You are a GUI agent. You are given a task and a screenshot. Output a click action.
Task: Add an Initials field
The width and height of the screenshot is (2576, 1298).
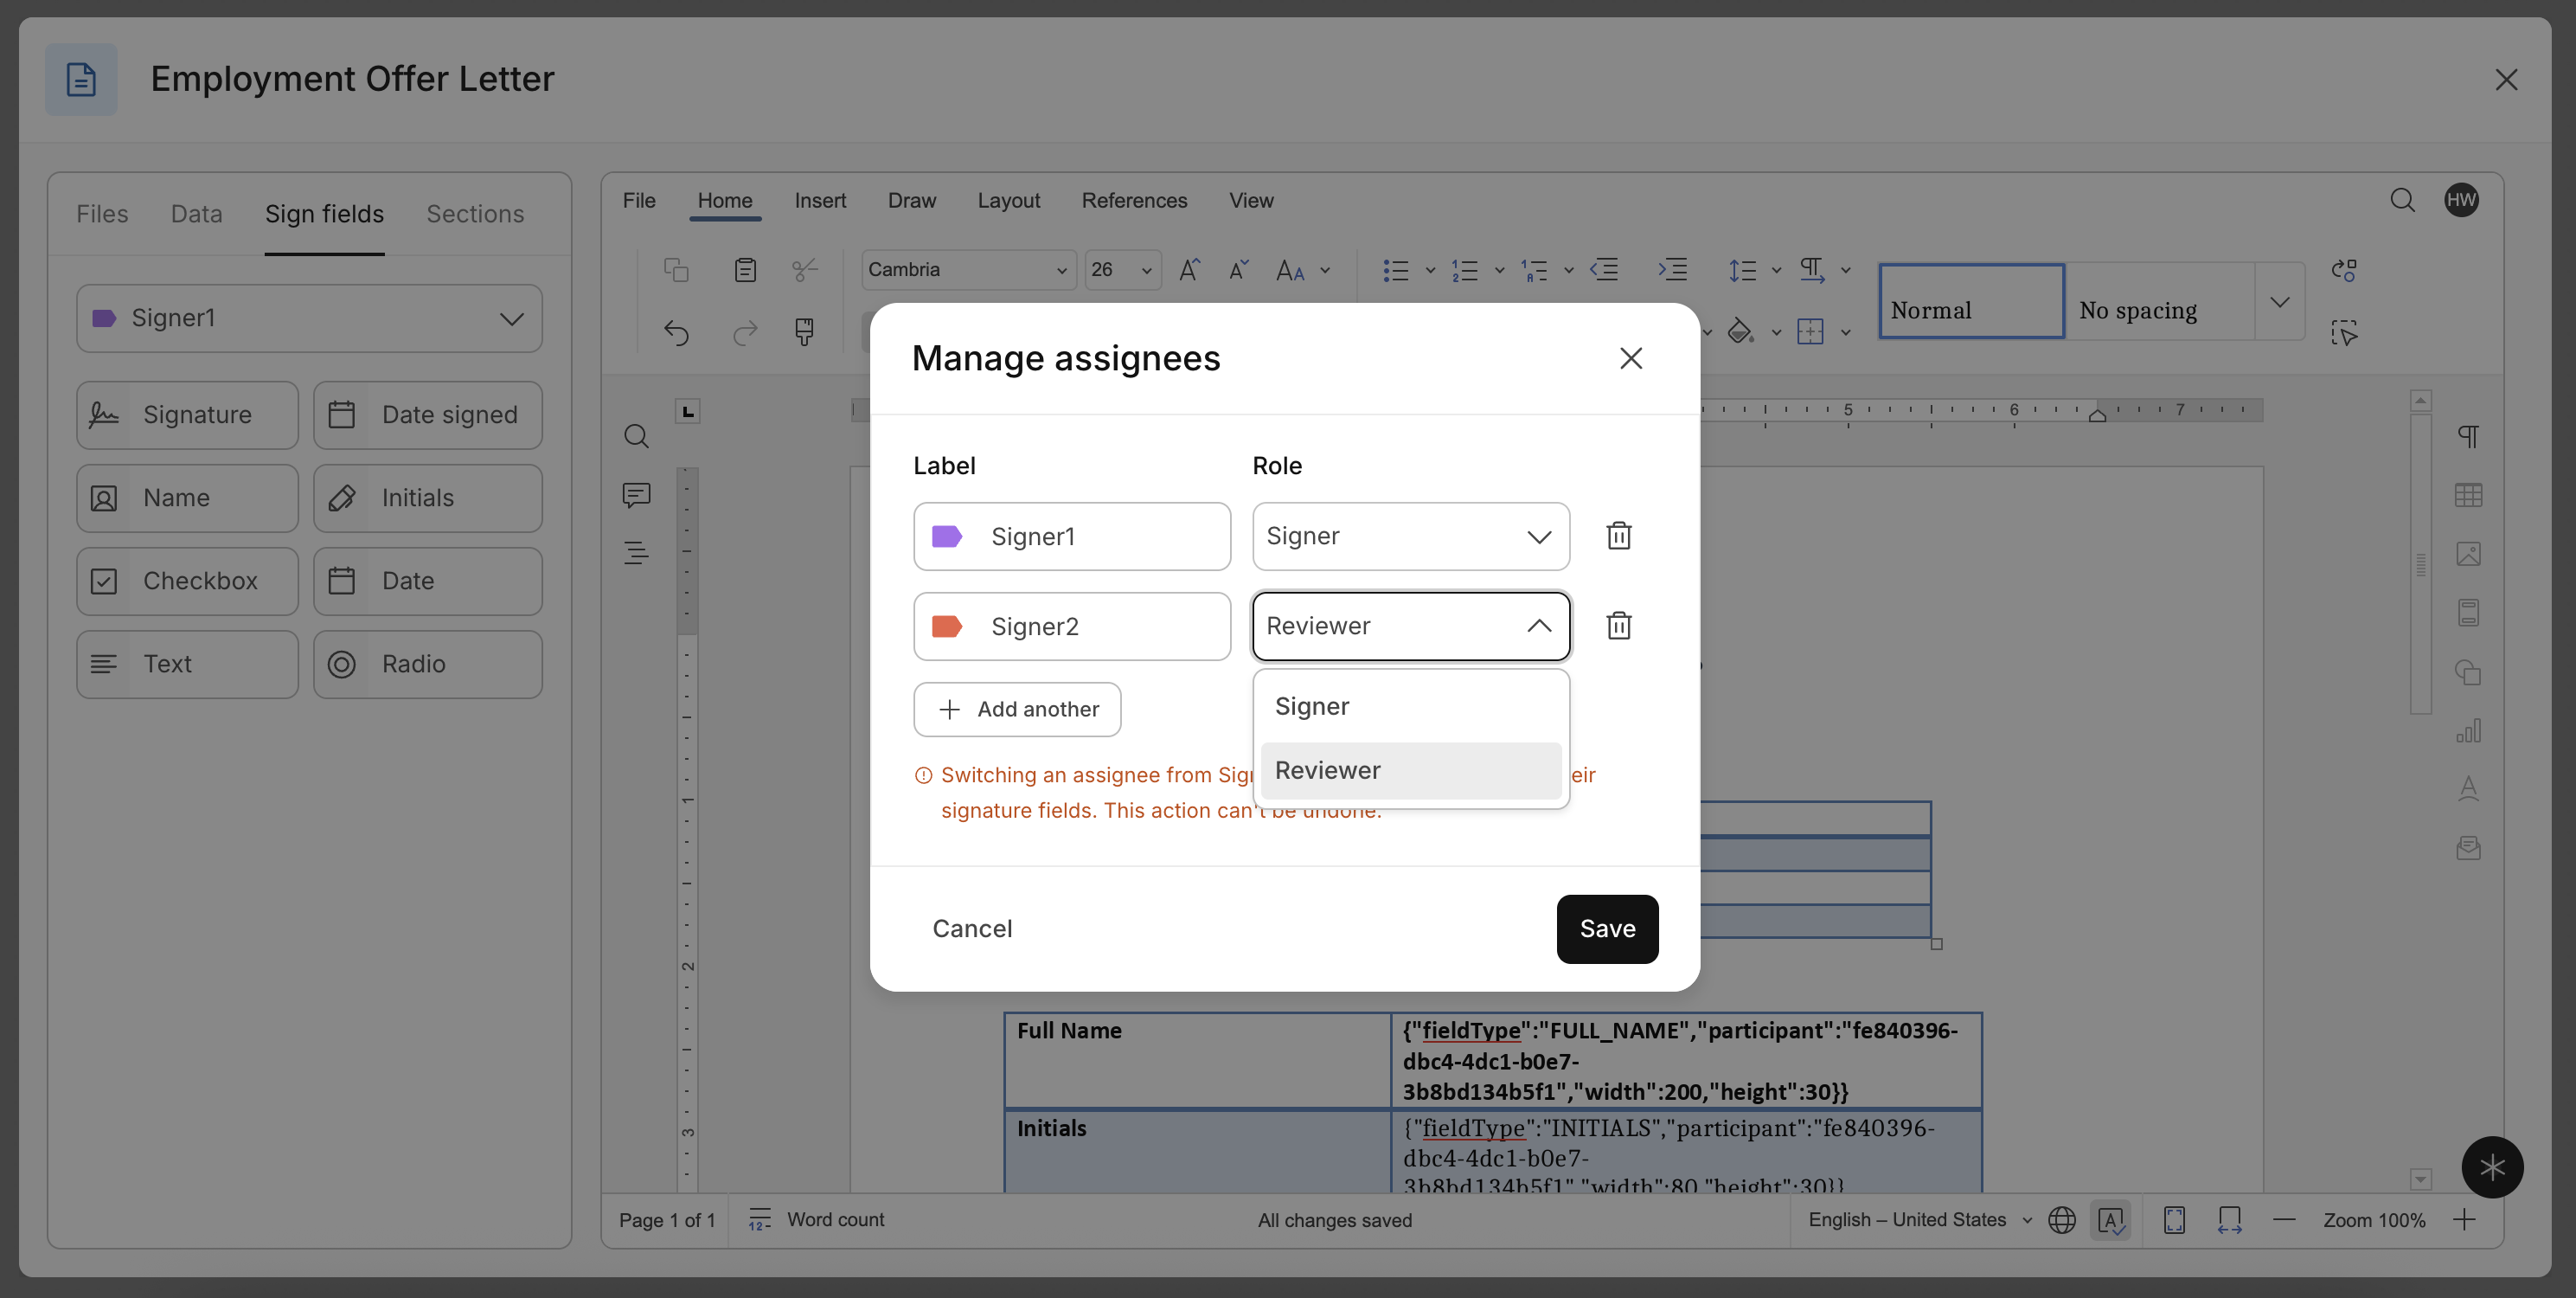(x=428, y=498)
